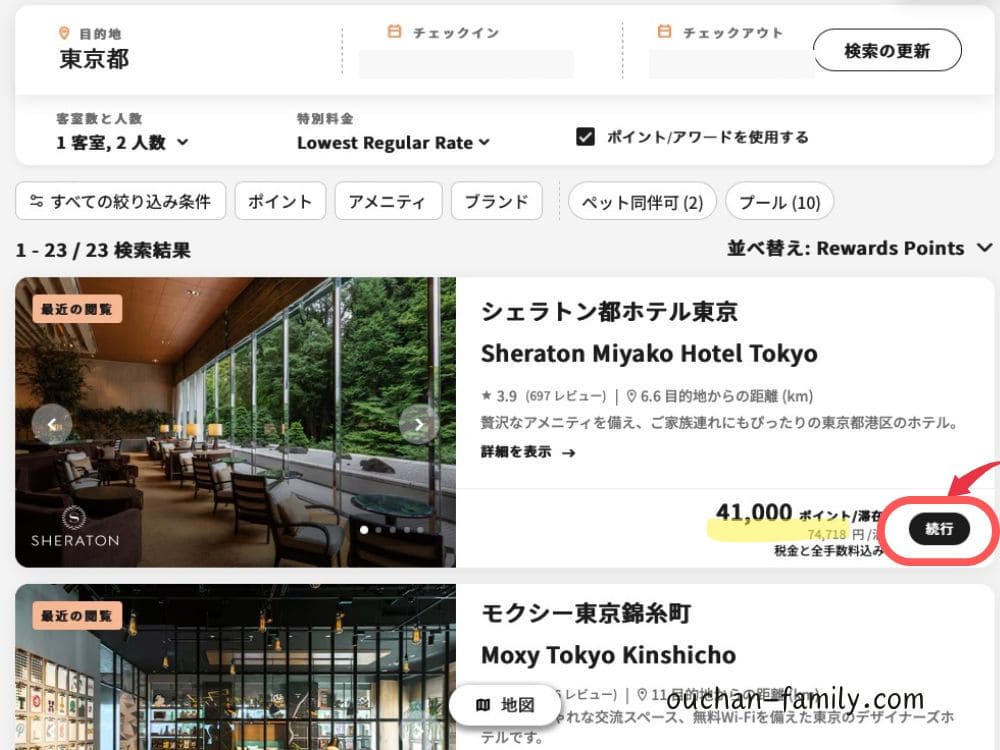1000x750 pixels.
Task: Select the first Sheraton carousel dot
Action: (x=364, y=530)
